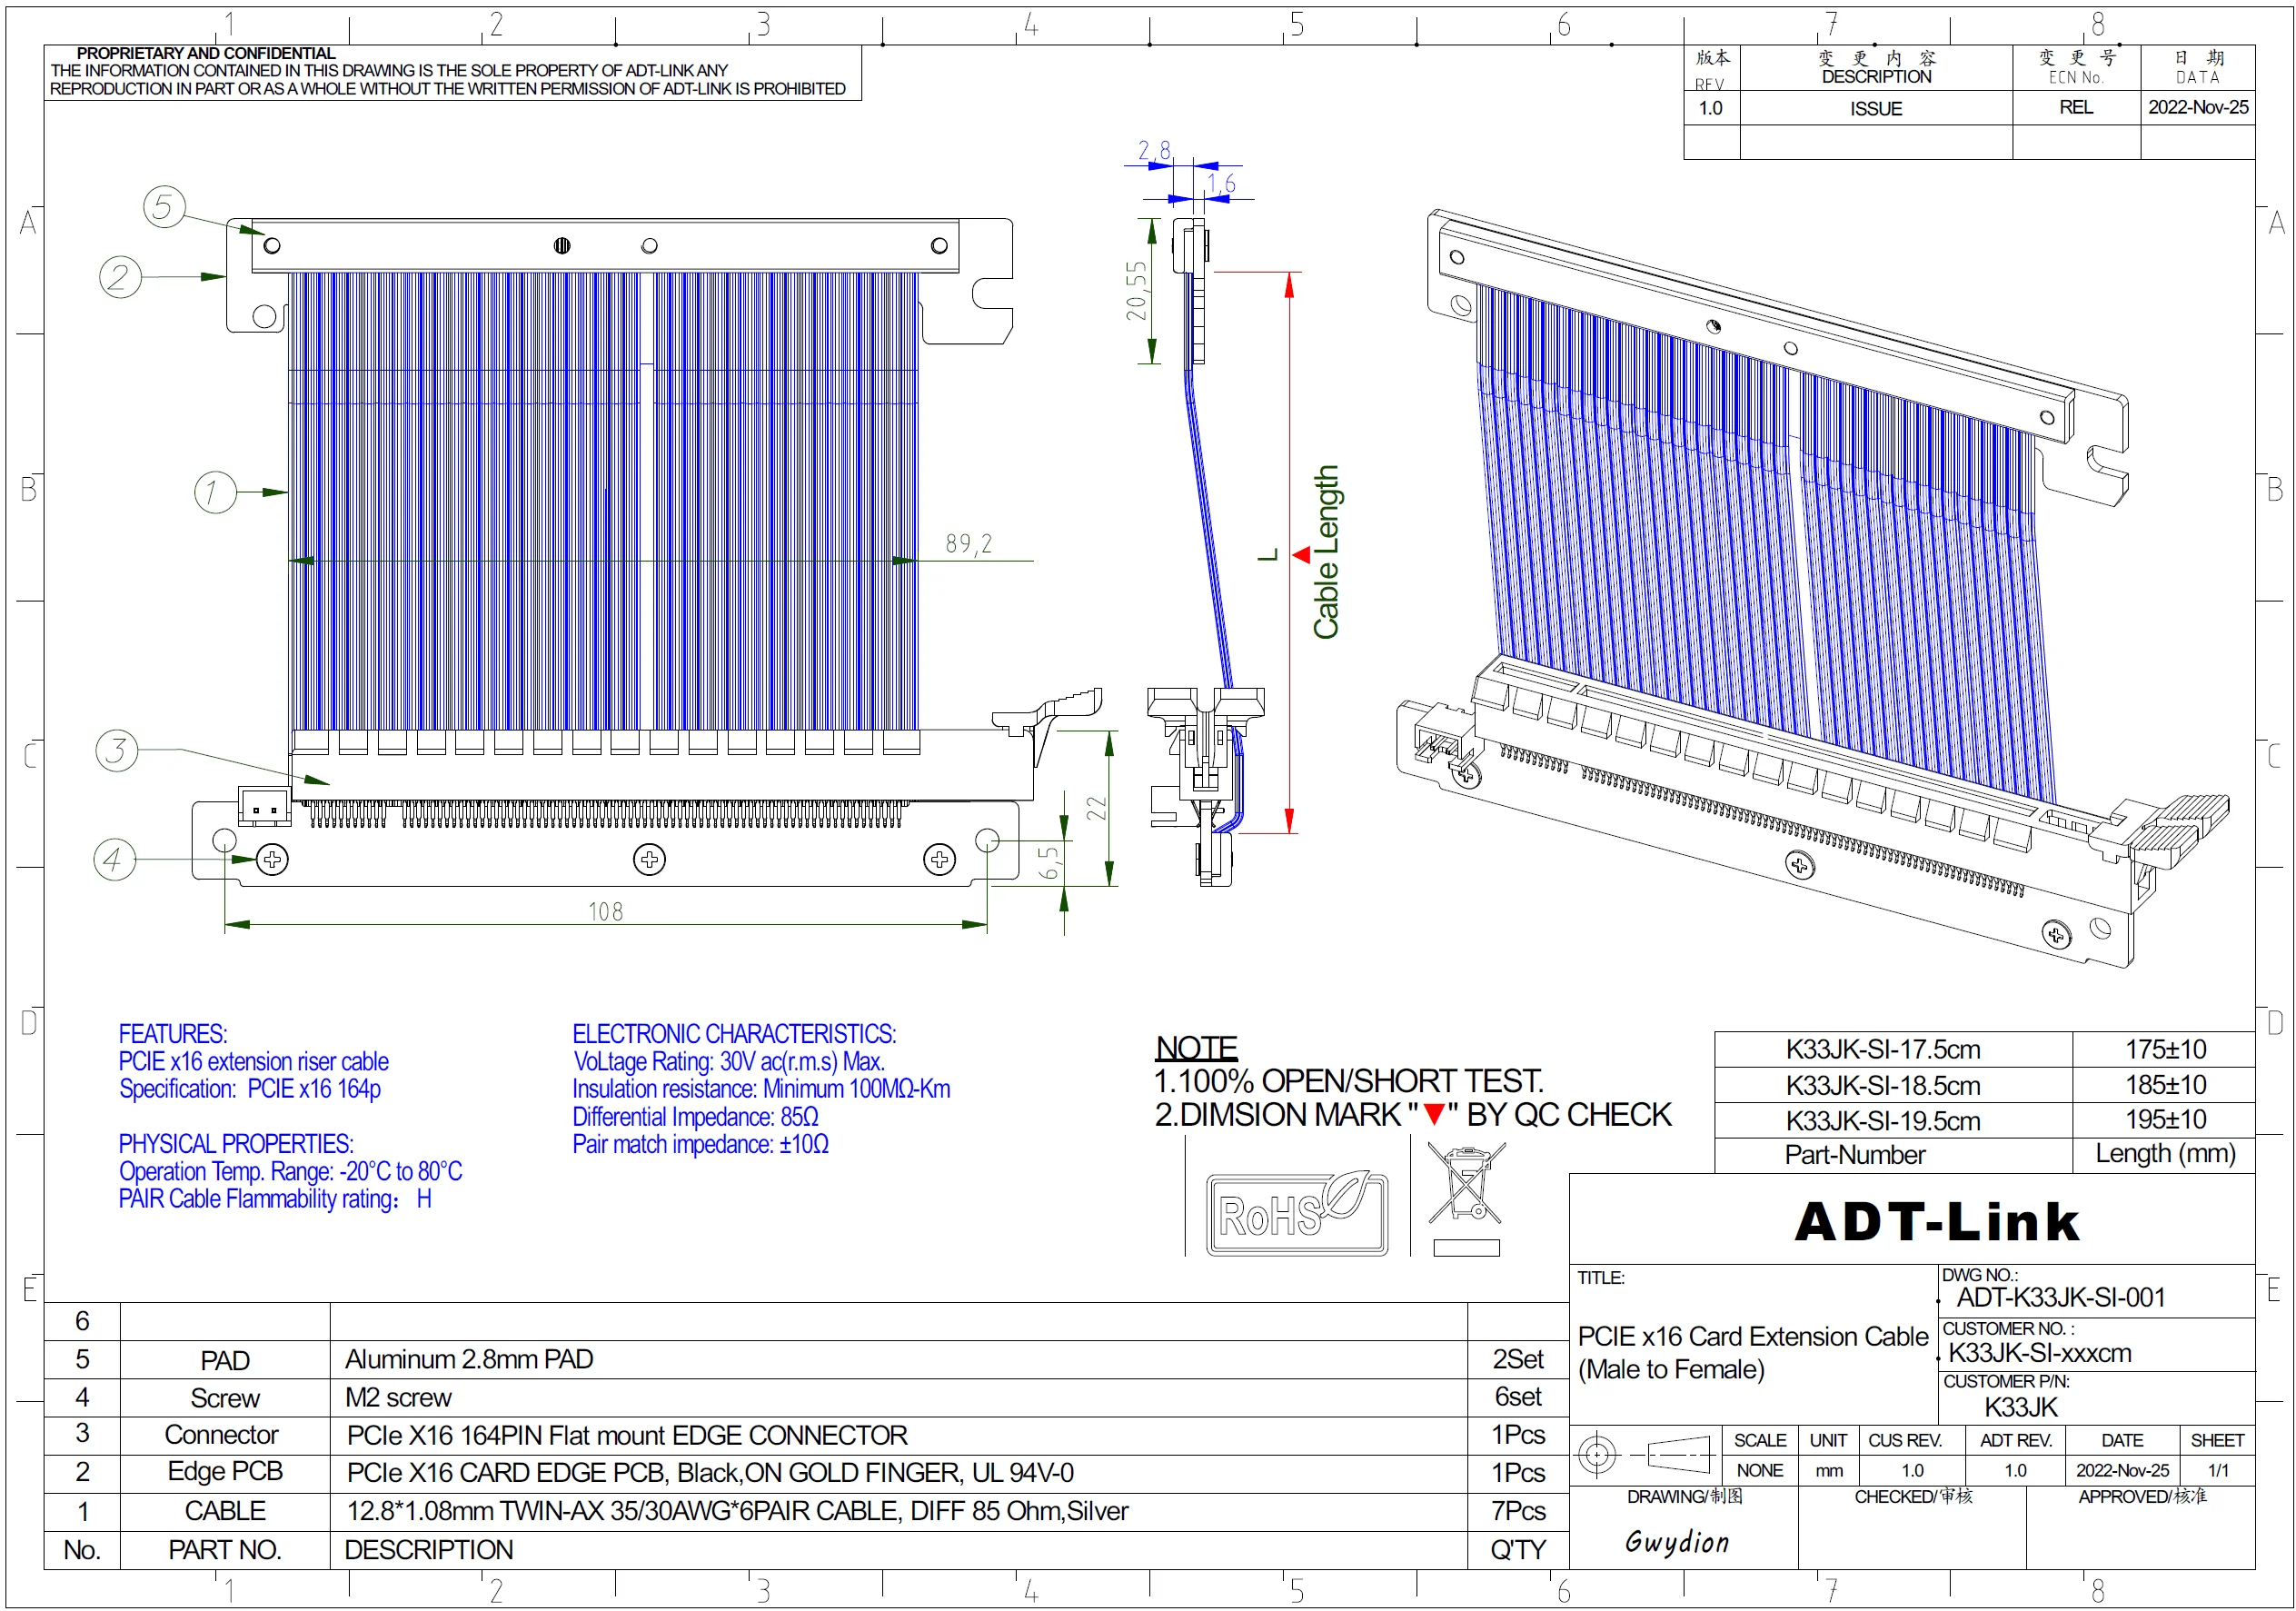This screenshot has height=1611, width=2296.
Task: Click the Gwydion drafter signature
Action: pyautogui.click(x=1677, y=1542)
